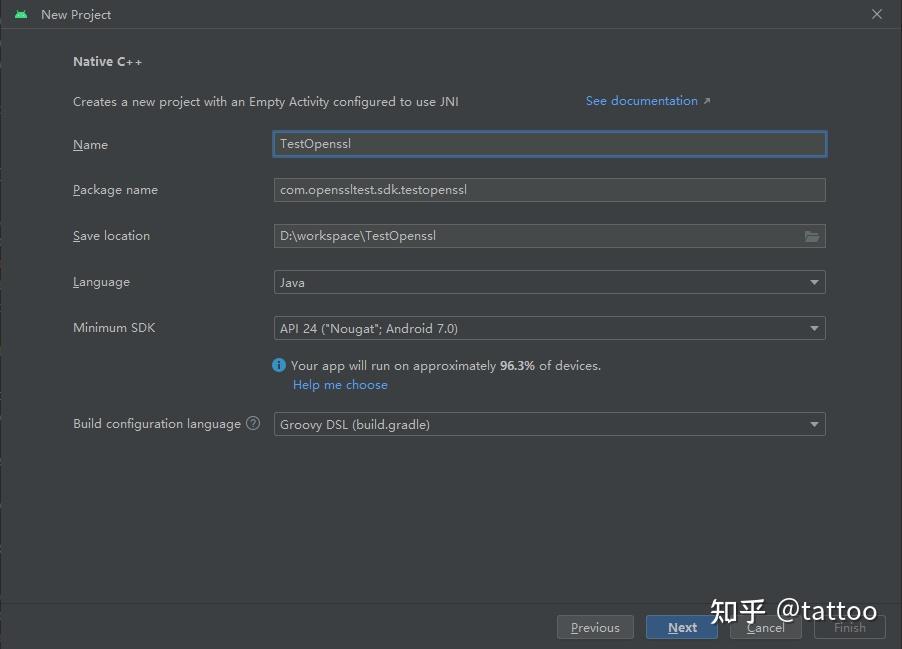The height and width of the screenshot is (649, 902).
Task: Click the Save location path field
Action: pos(535,236)
